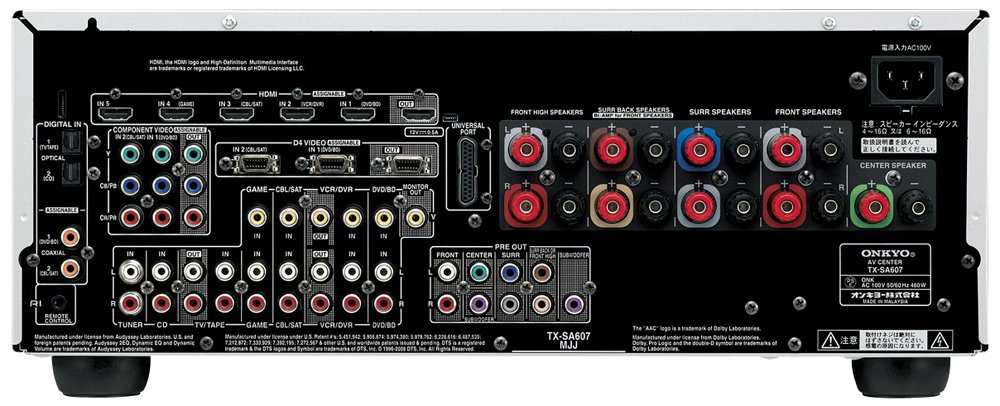The image size is (1000, 406).
Task: Click component video OUT red Cr/Pr jack
Action: (193, 217)
